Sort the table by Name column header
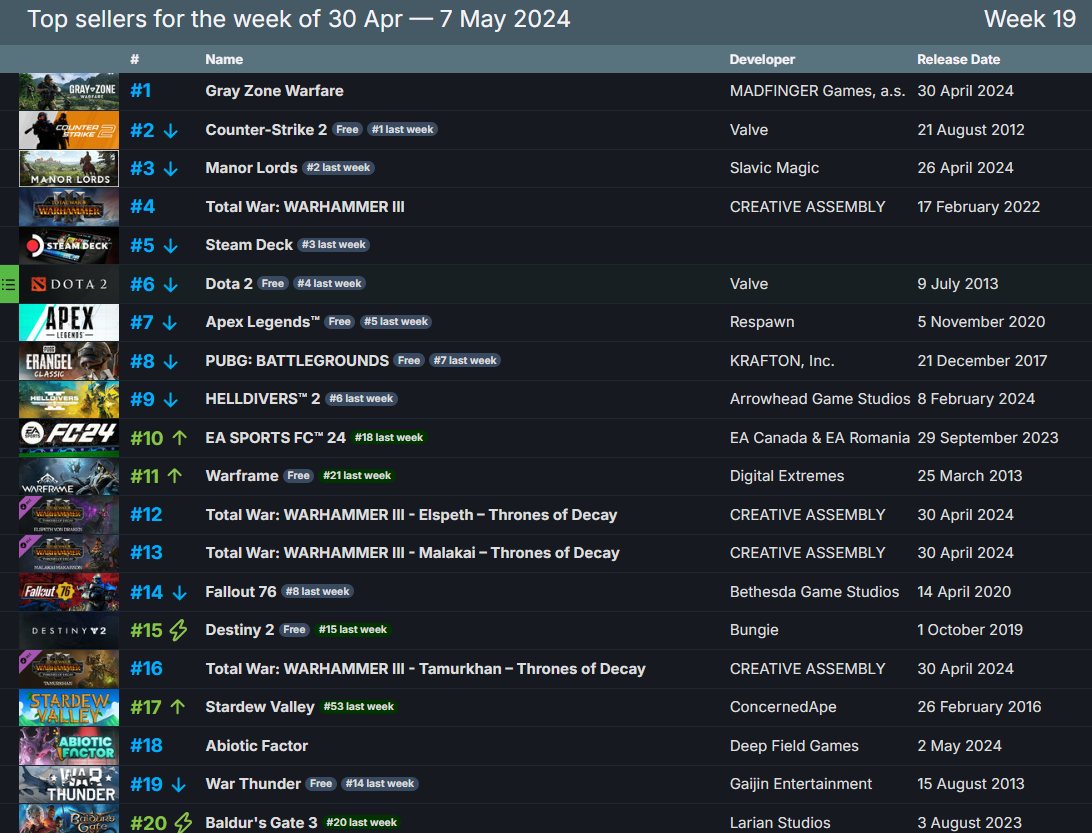 224,60
